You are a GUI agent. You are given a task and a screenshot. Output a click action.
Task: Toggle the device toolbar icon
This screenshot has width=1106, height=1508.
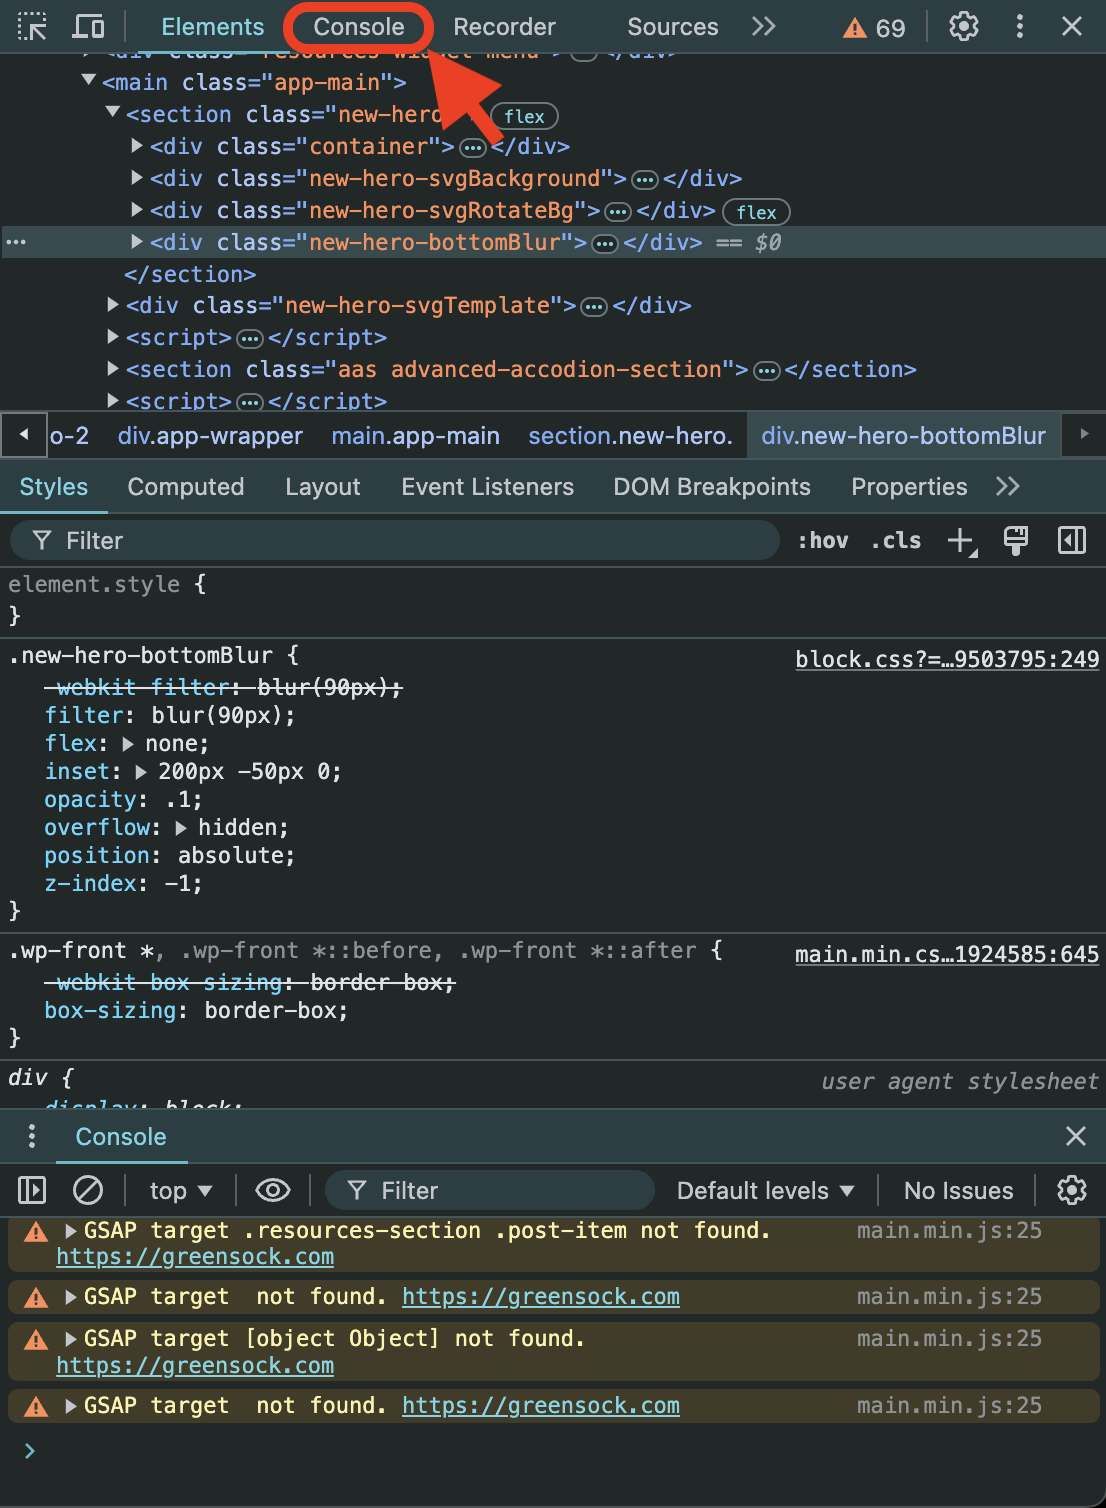coord(89,27)
